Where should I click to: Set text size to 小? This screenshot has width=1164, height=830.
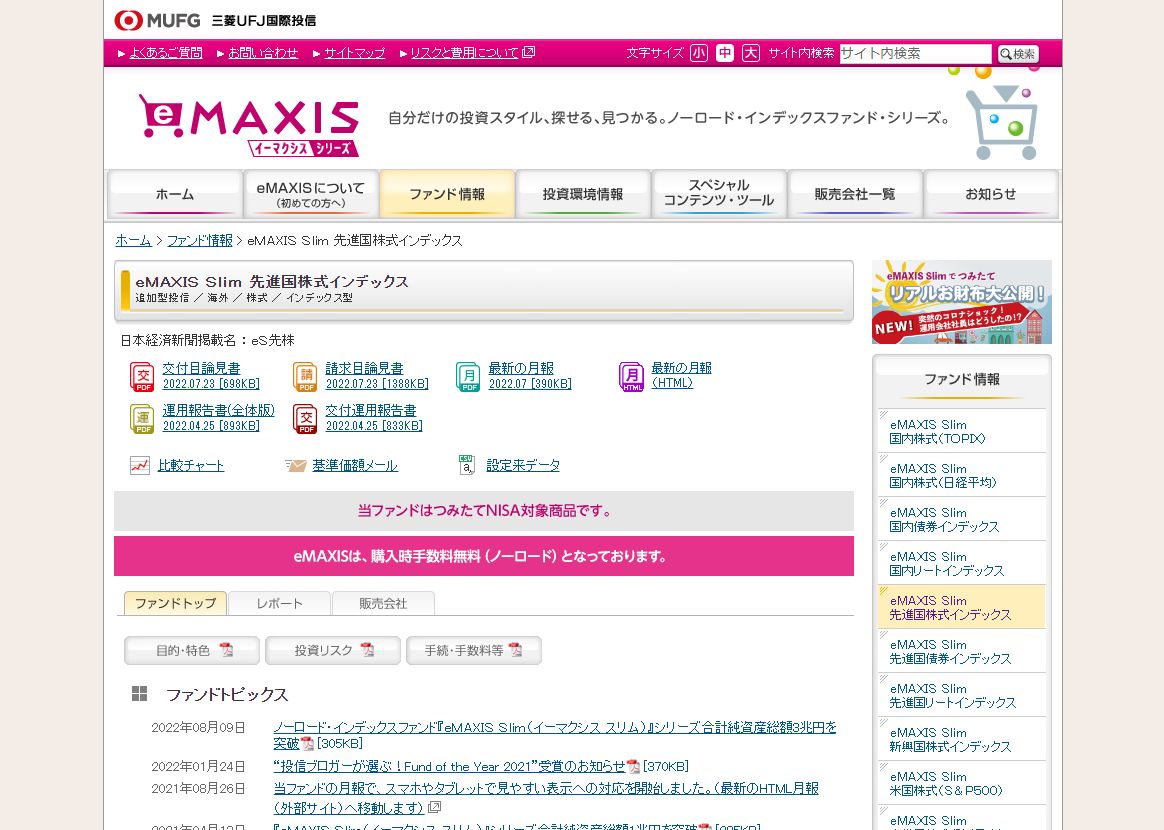tap(699, 53)
